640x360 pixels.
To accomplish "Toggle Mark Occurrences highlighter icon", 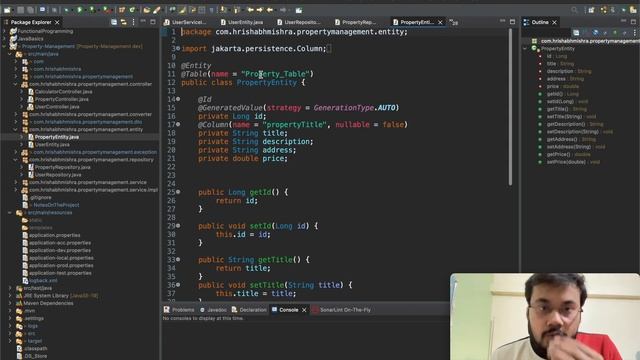I will click(182, 10).
